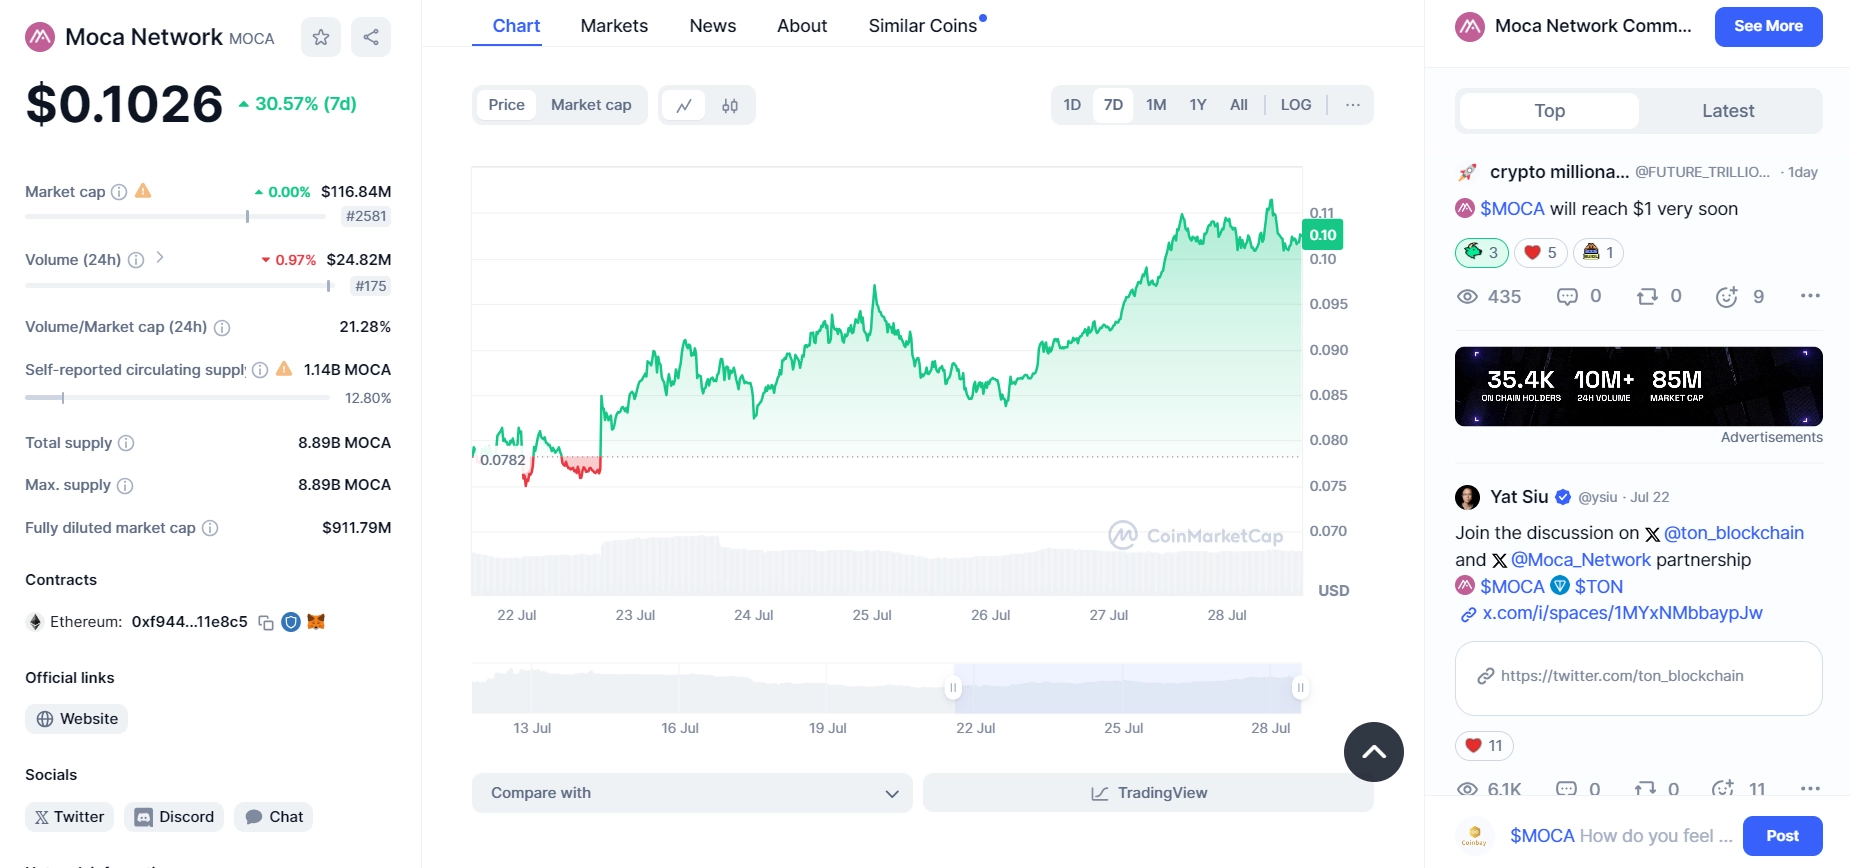Switch to the Markets tab
Screen dimensions: 1850x868
coord(614,26)
